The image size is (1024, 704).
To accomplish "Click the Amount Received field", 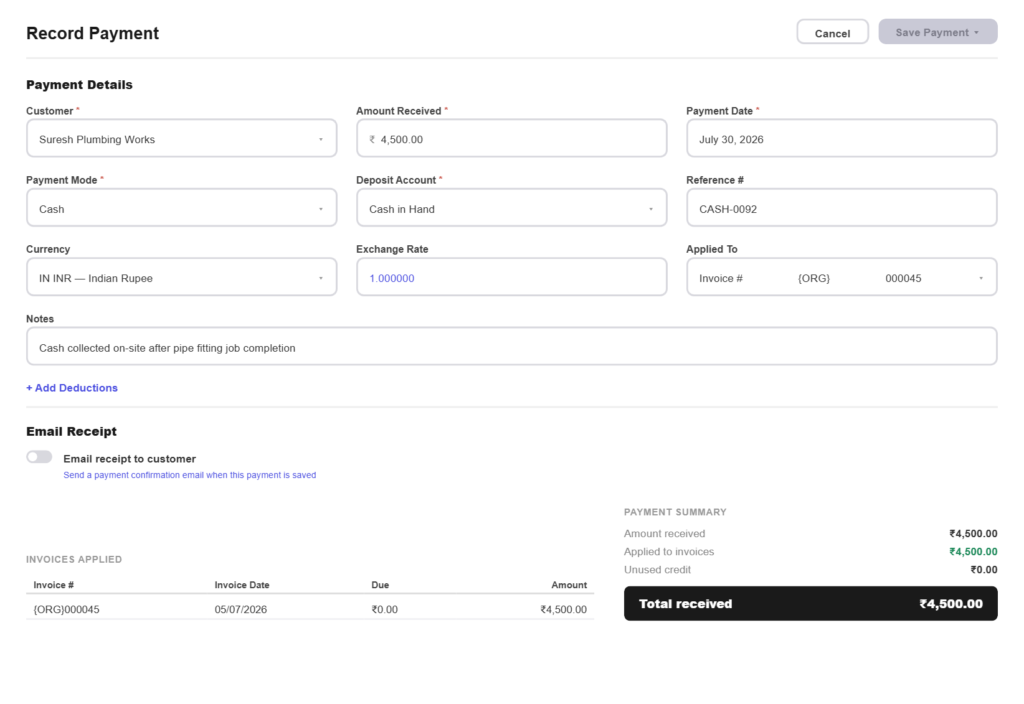I will [x=511, y=138].
